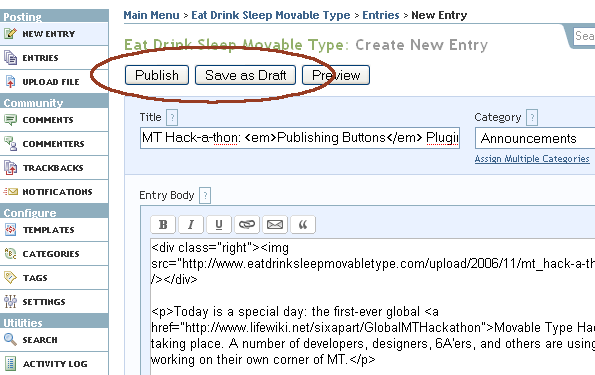Viewport: 595px width, 375px height.
Task: Click inside the Entry Body text area
Action: click(372, 307)
